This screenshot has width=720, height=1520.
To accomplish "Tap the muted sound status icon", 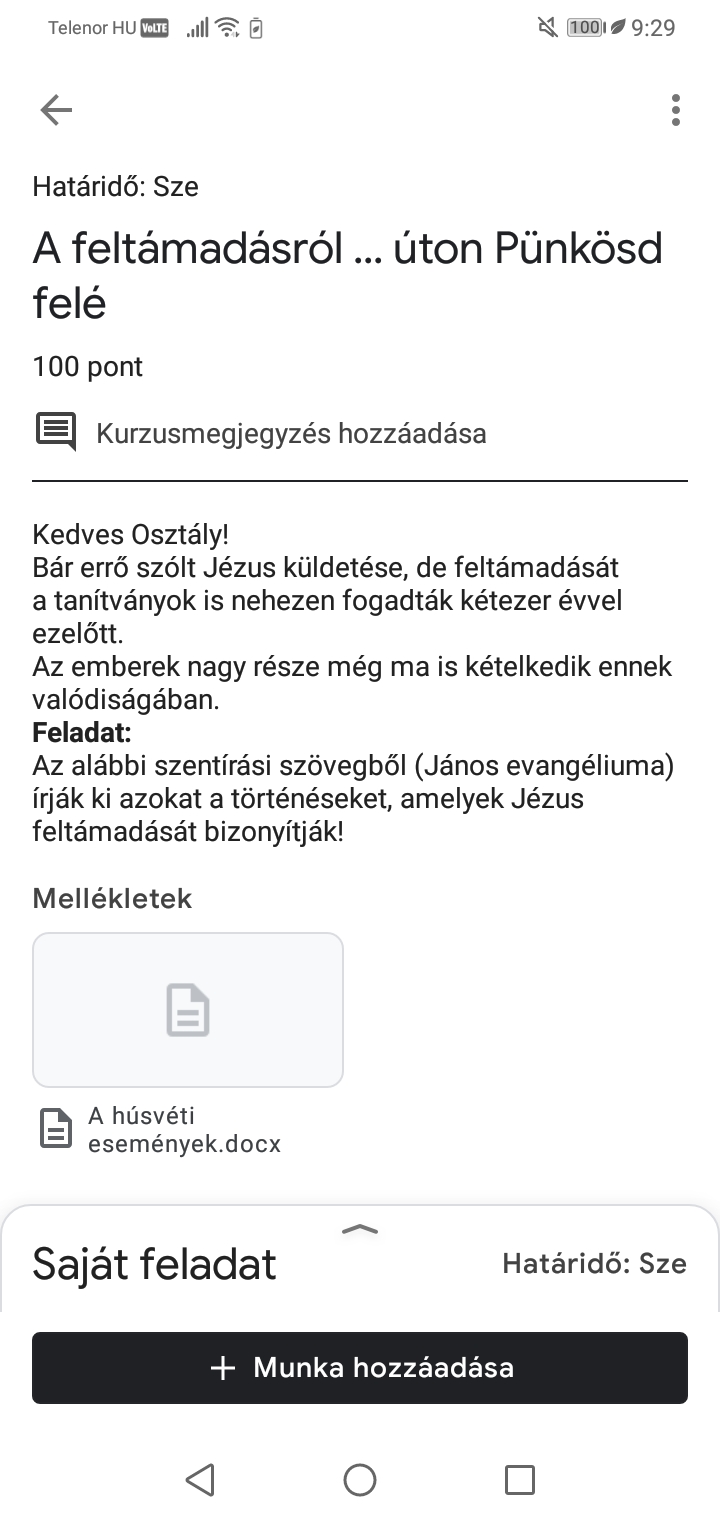I will coord(548,28).
